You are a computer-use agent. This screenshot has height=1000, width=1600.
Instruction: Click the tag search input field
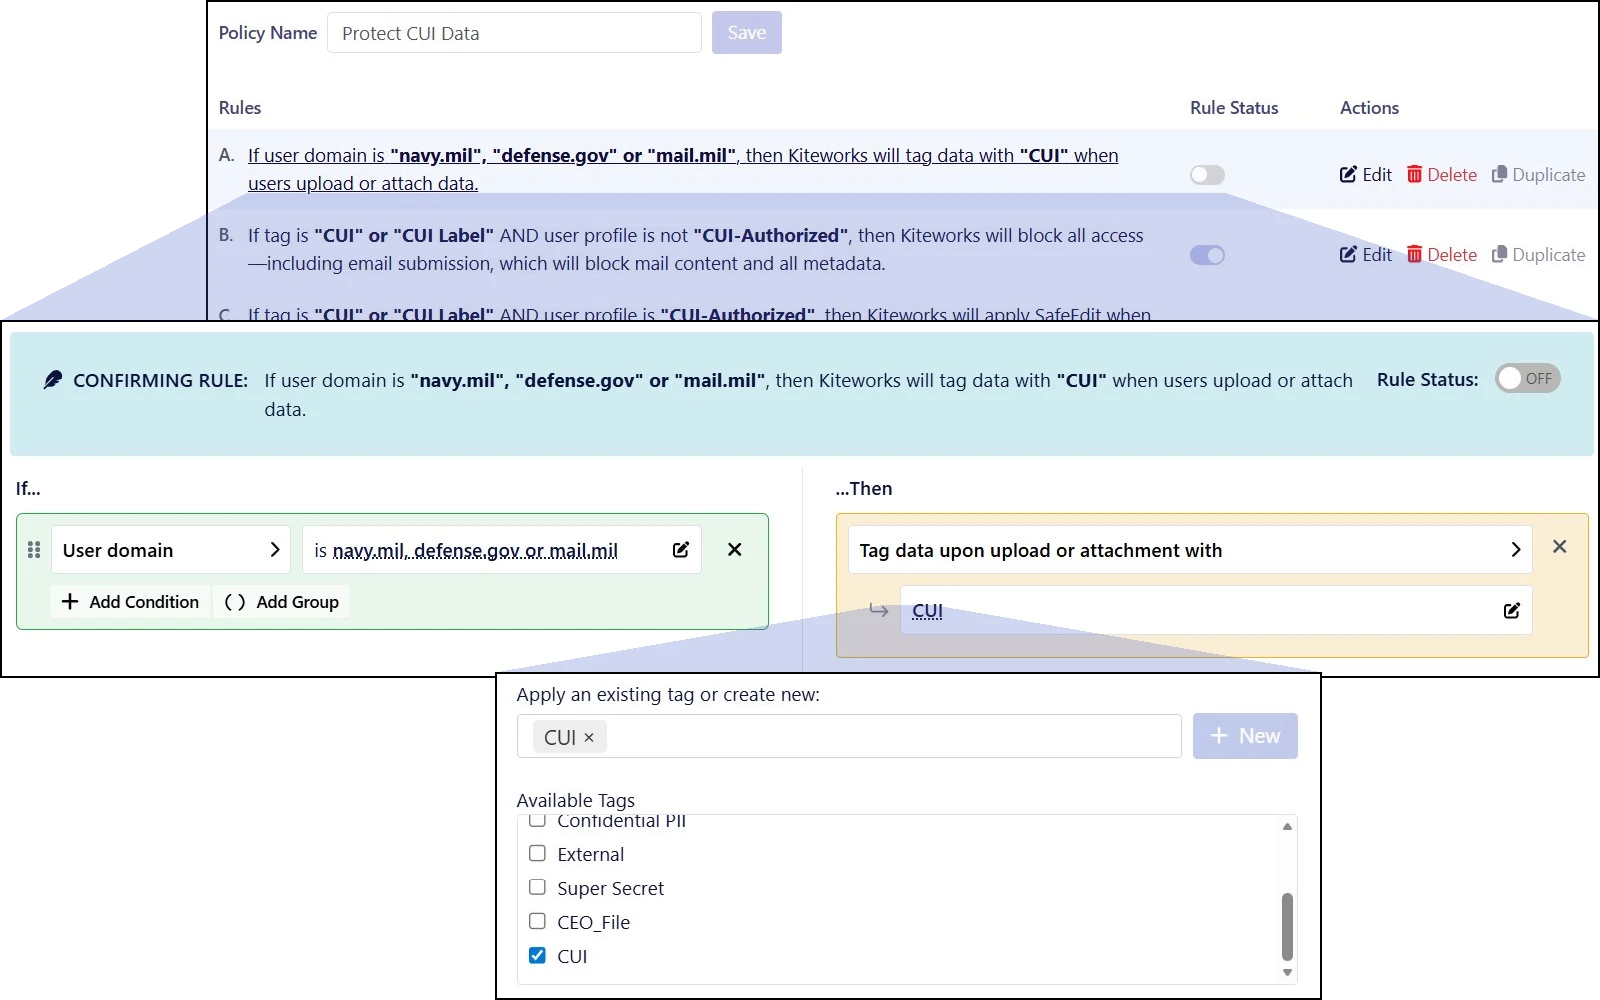[x=849, y=737]
